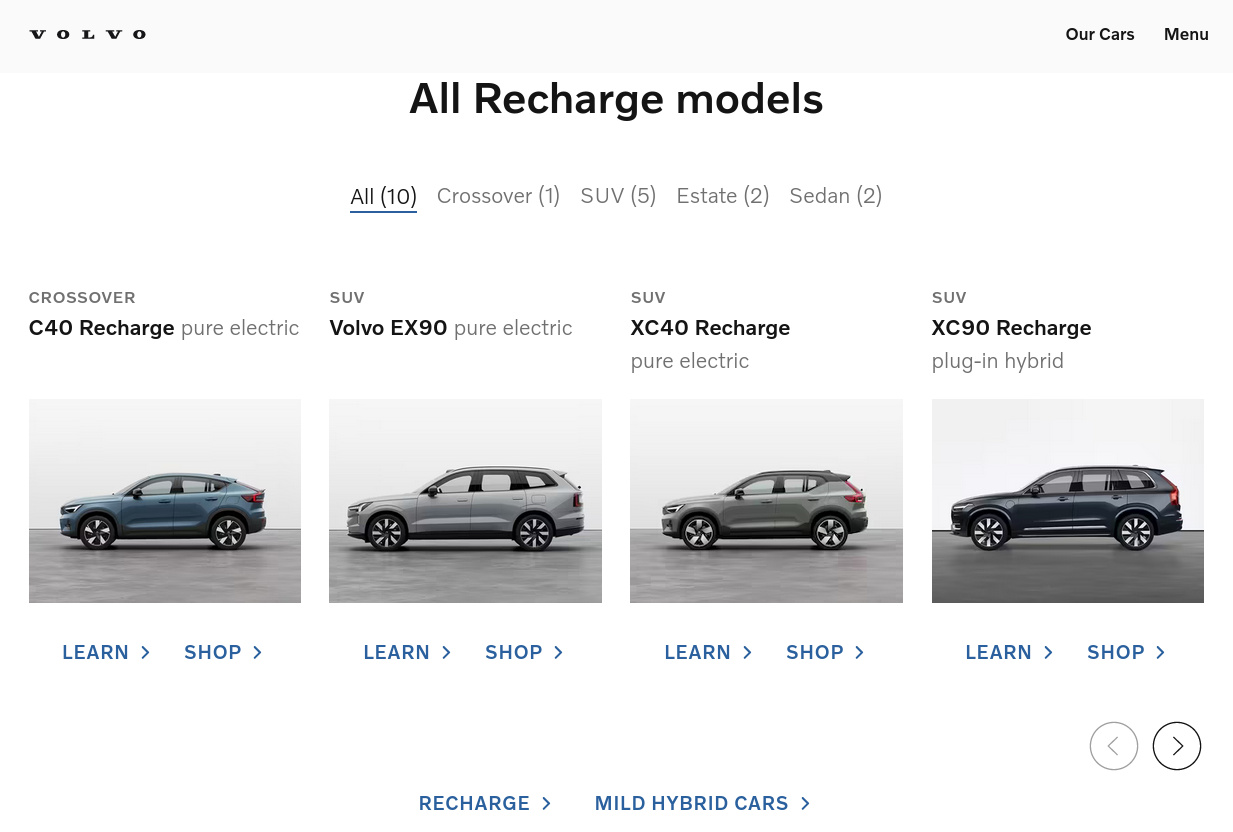Learn about the C40 Recharge

coord(106,653)
